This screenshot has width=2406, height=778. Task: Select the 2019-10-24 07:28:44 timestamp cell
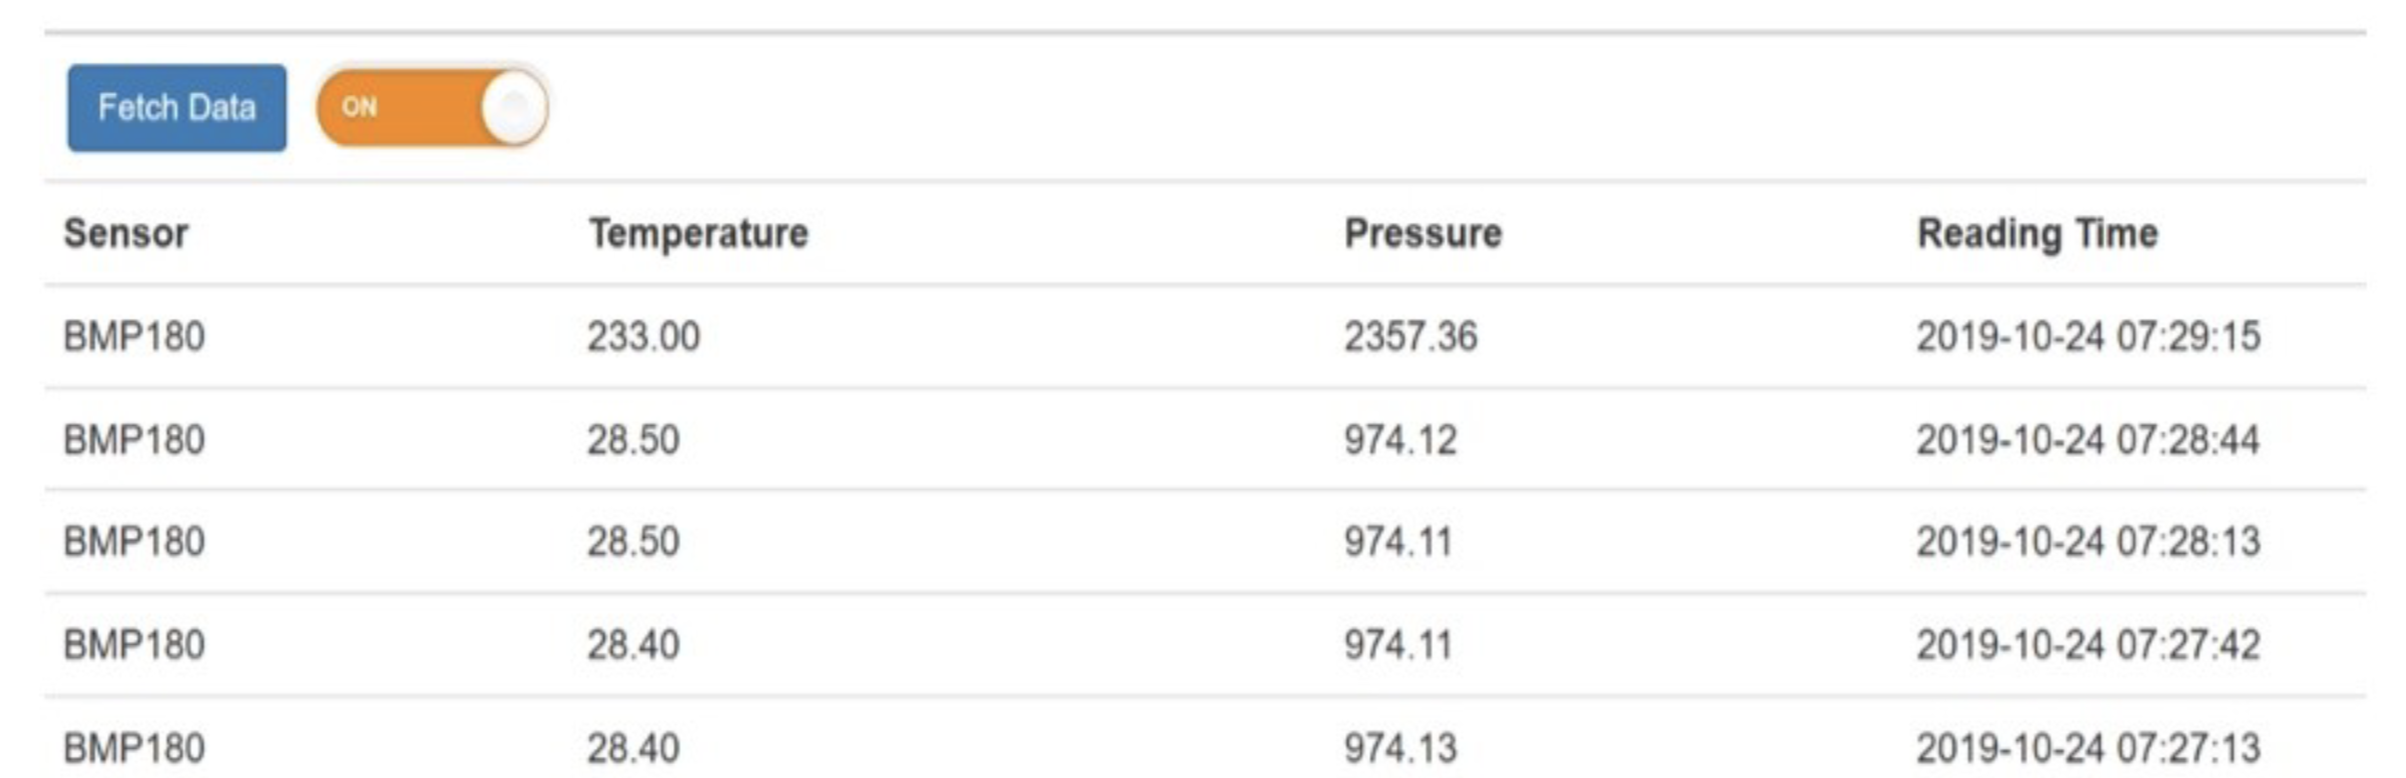point(2088,440)
